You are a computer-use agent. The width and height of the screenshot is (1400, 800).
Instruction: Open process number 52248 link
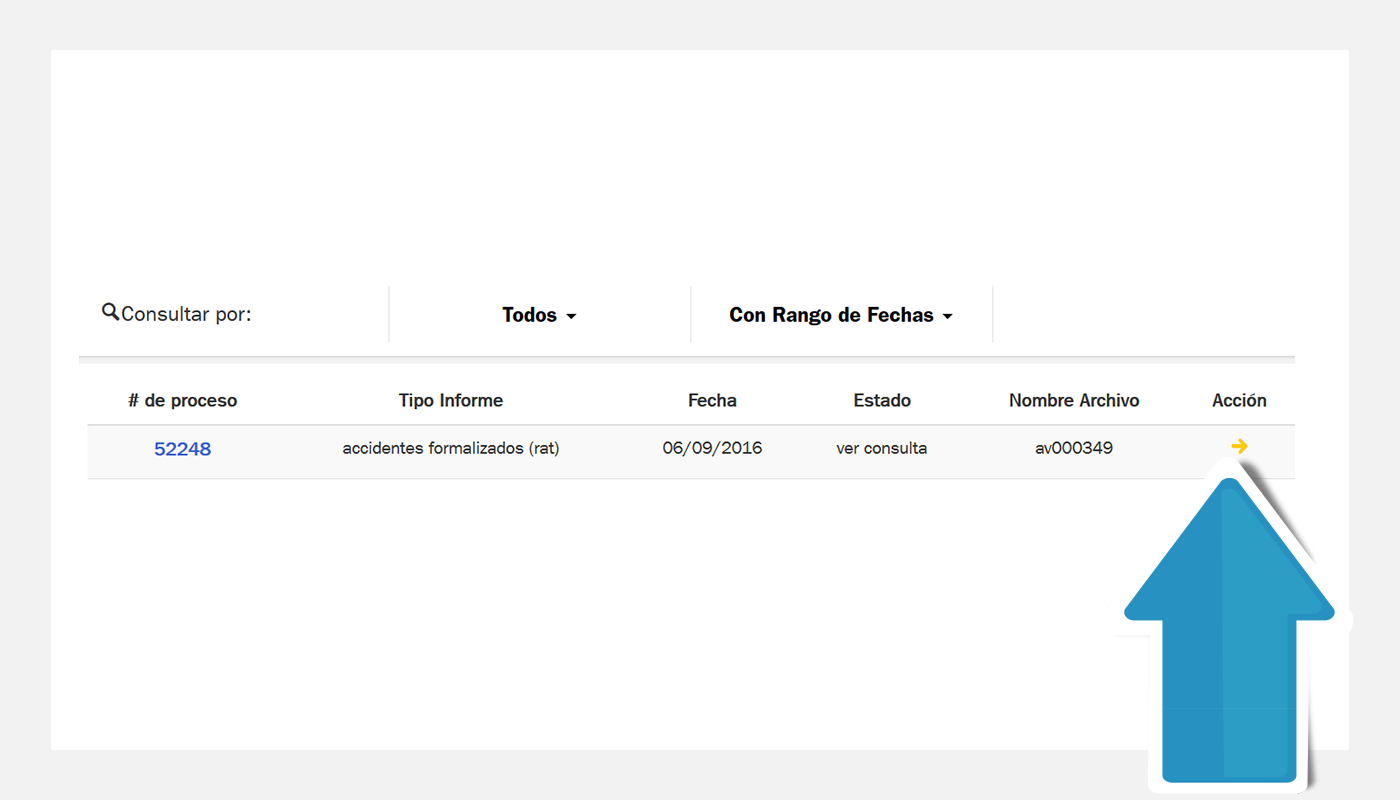pos(182,449)
